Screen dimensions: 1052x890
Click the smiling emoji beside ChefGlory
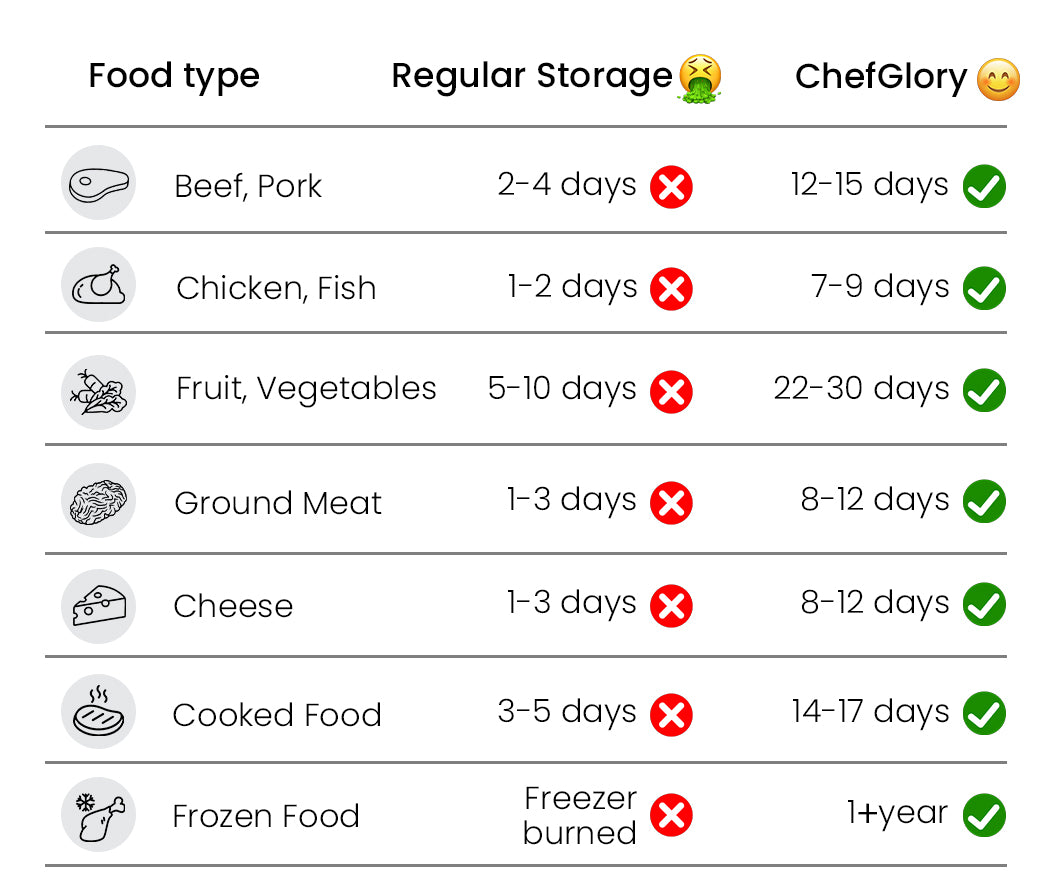(x=998, y=80)
